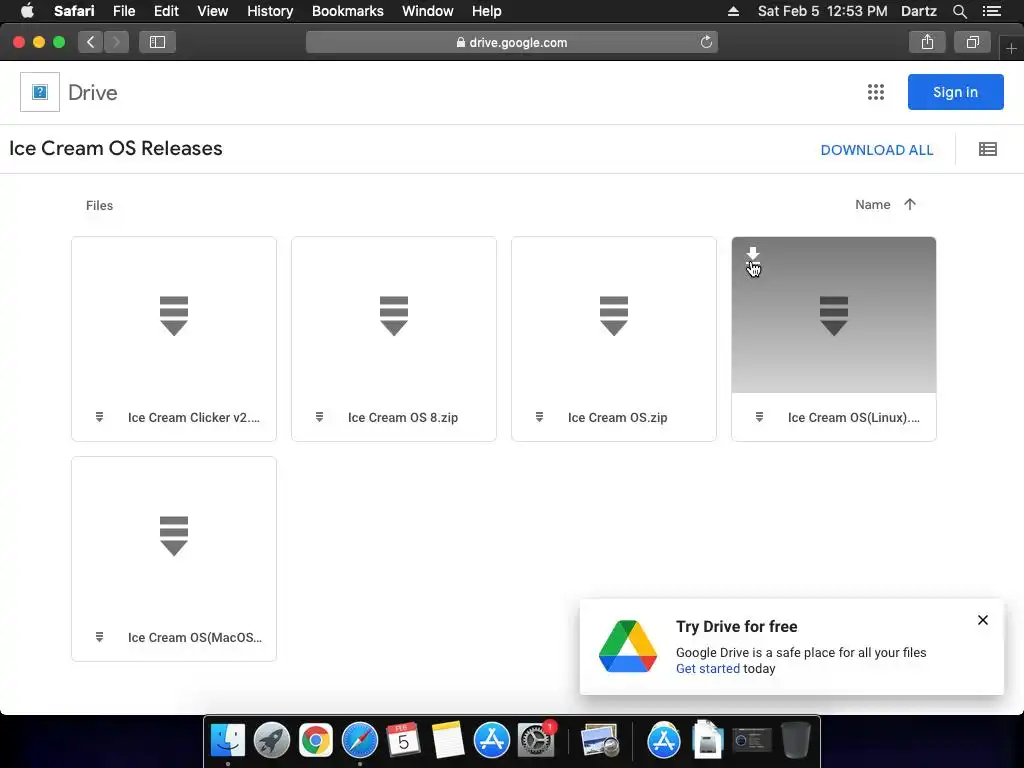Click the Dartz user name in menu bar

coord(918,11)
